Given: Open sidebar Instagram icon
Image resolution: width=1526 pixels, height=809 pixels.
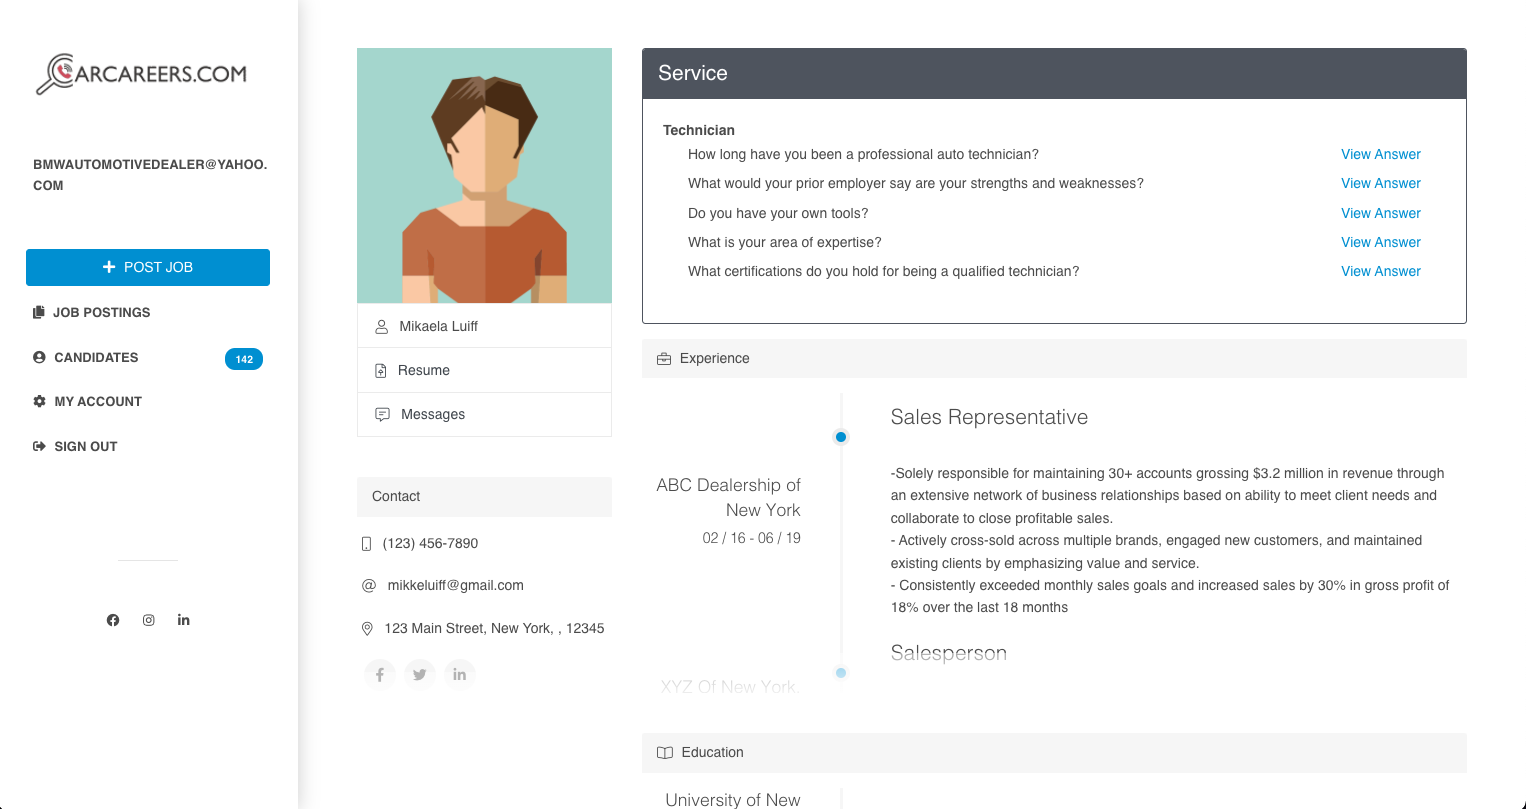Looking at the screenshot, I should tap(148, 620).
